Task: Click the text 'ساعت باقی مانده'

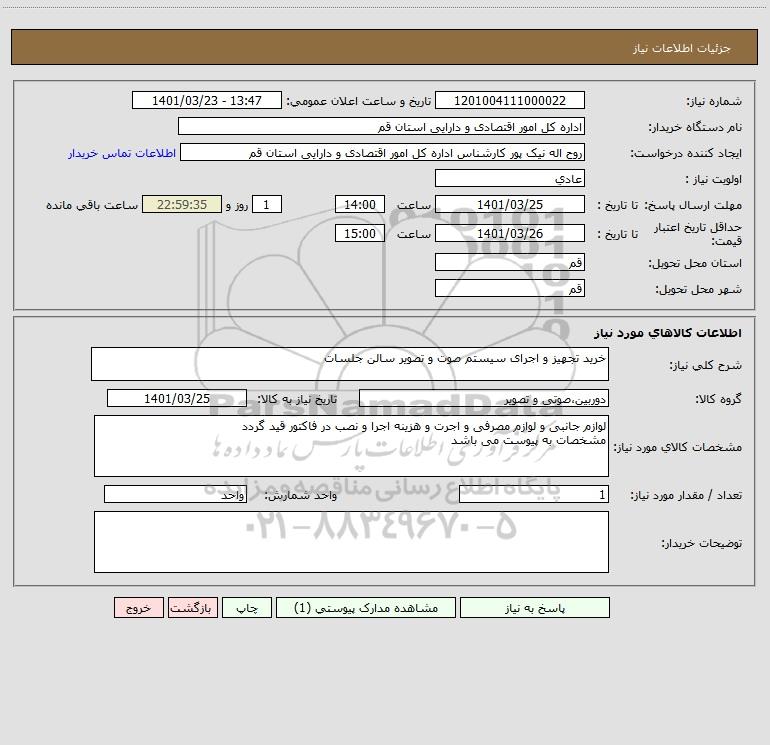Action: tap(92, 205)
